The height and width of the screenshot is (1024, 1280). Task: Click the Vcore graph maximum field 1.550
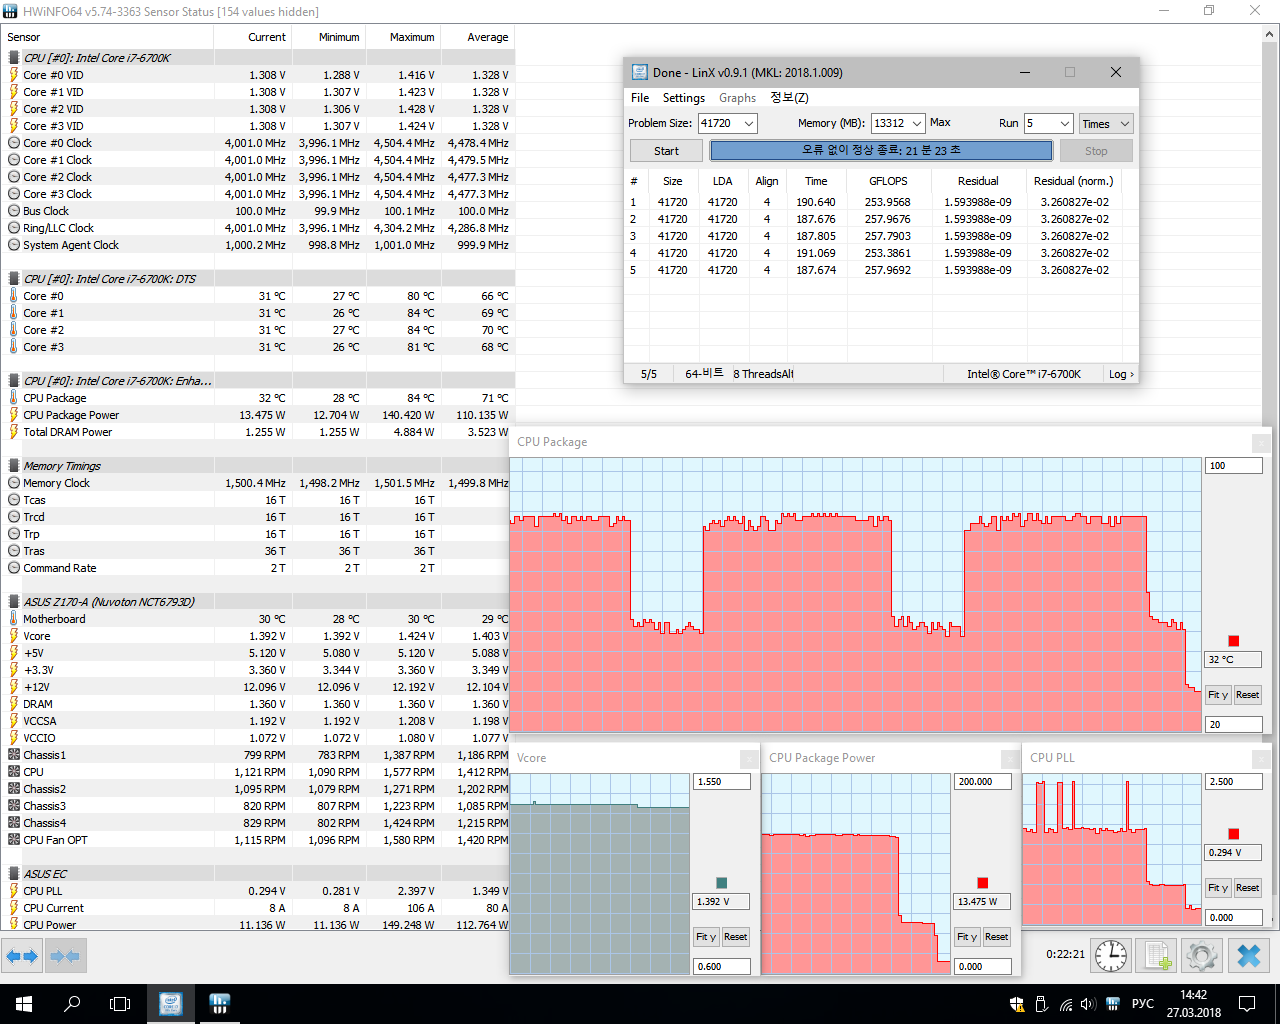(x=722, y=782)
